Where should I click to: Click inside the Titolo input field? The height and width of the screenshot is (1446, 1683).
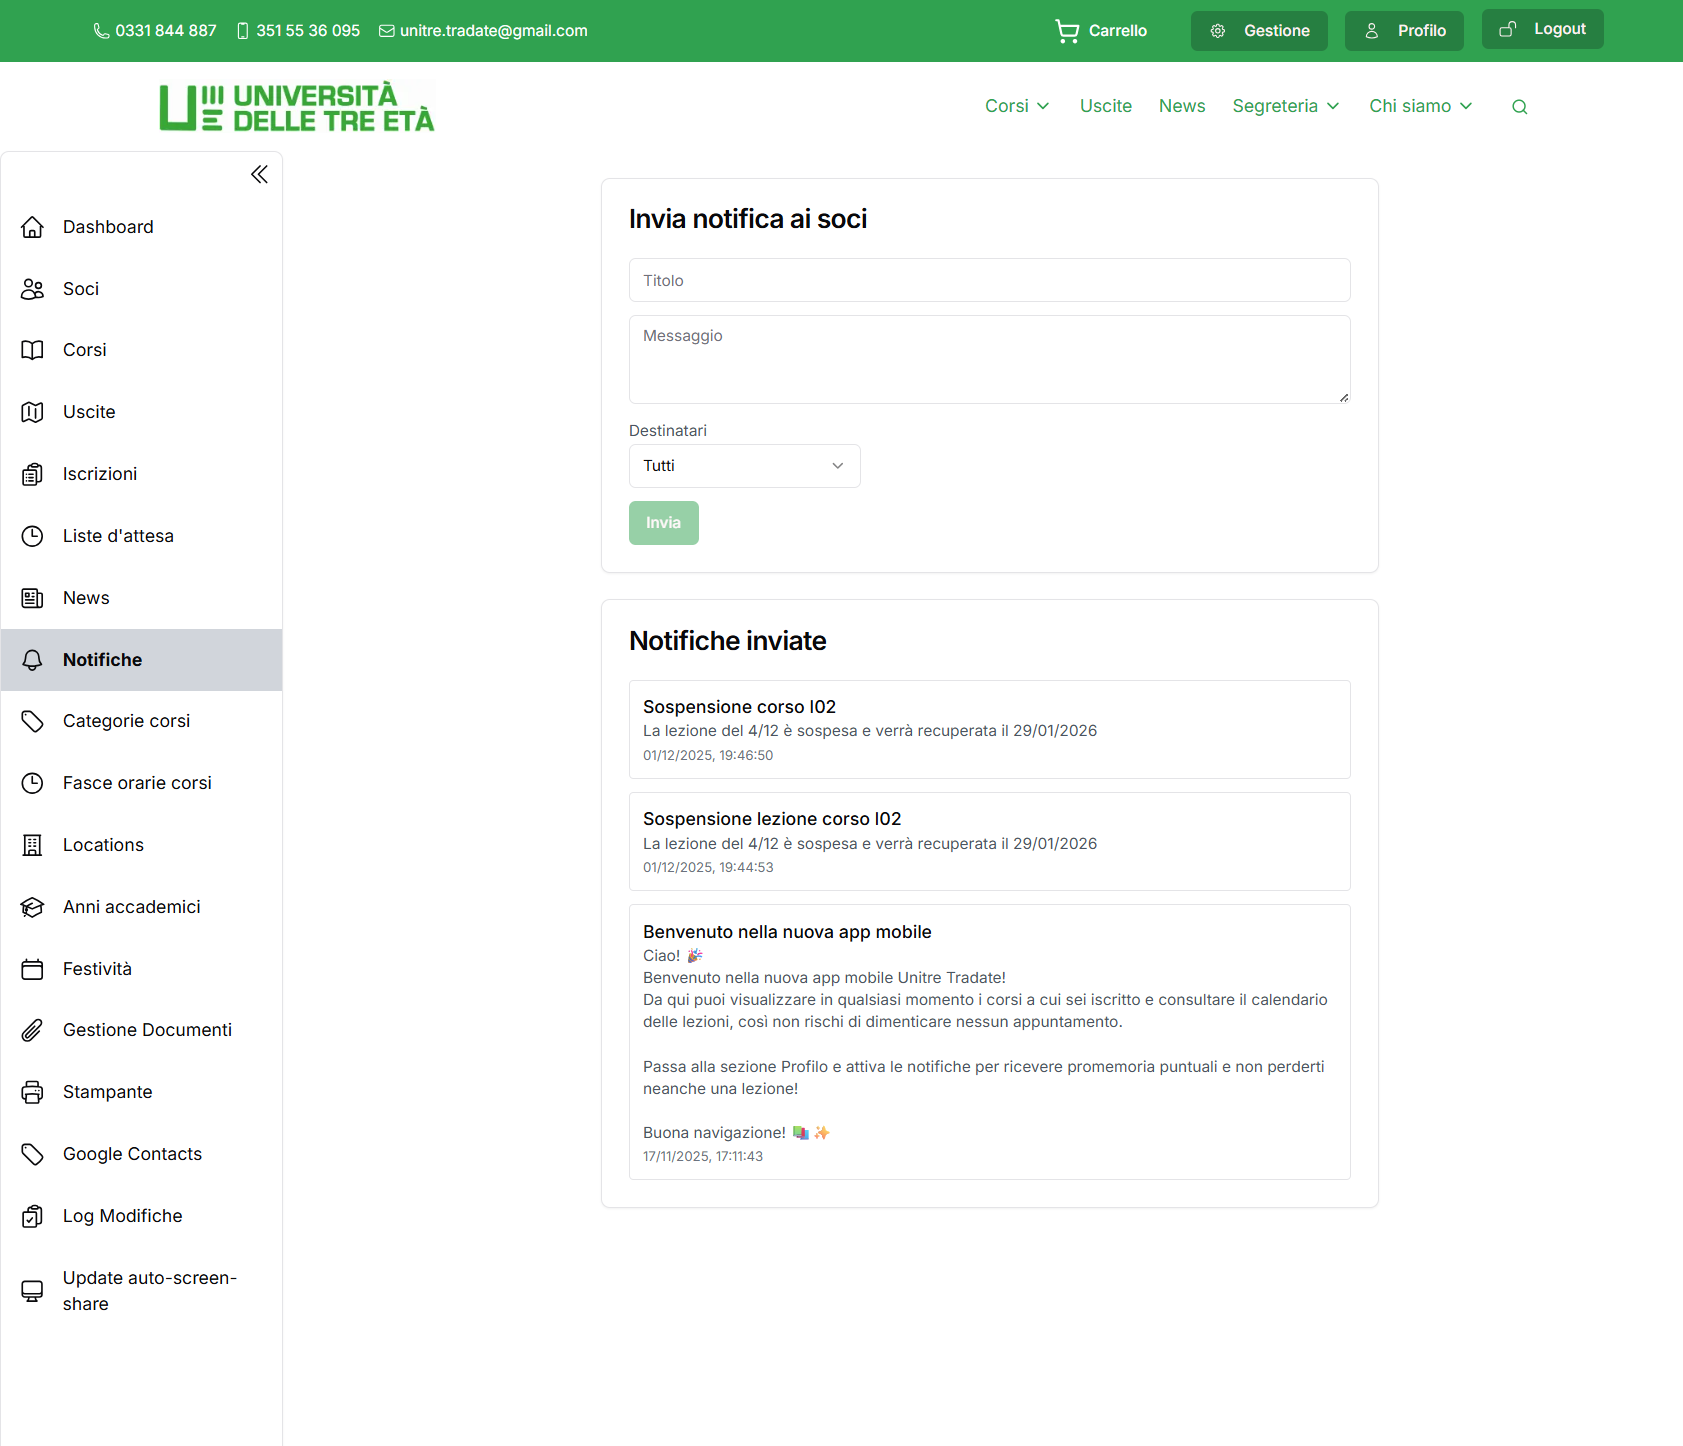point(989,280)
